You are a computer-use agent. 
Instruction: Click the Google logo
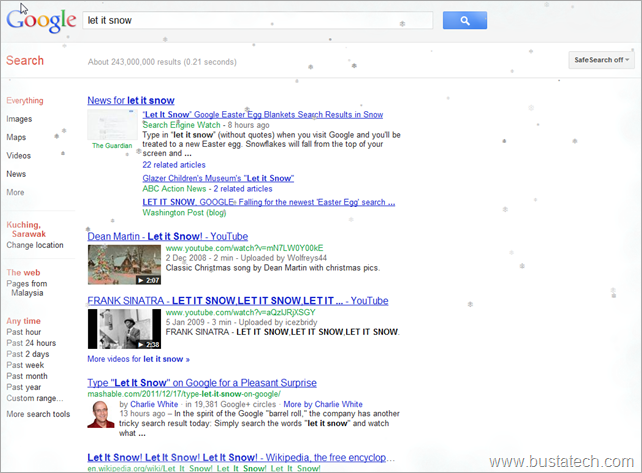41,20
